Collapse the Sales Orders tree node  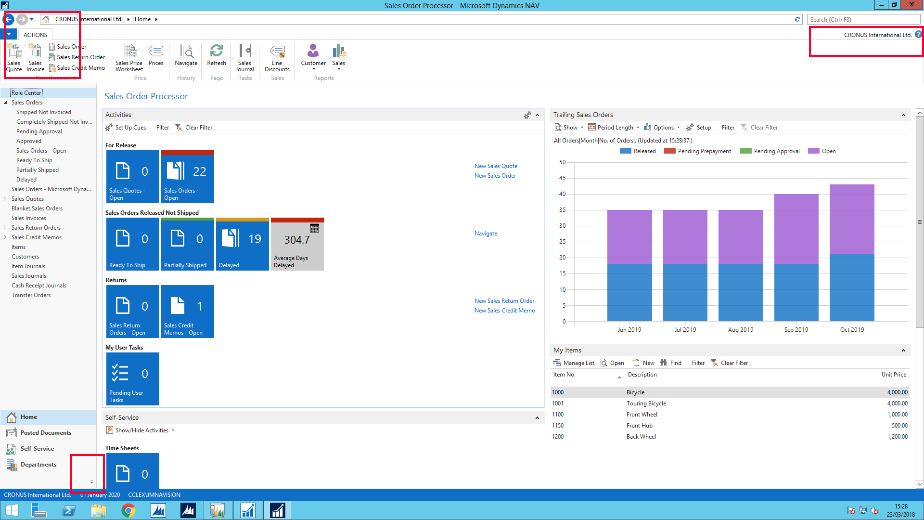coord(6,103)
